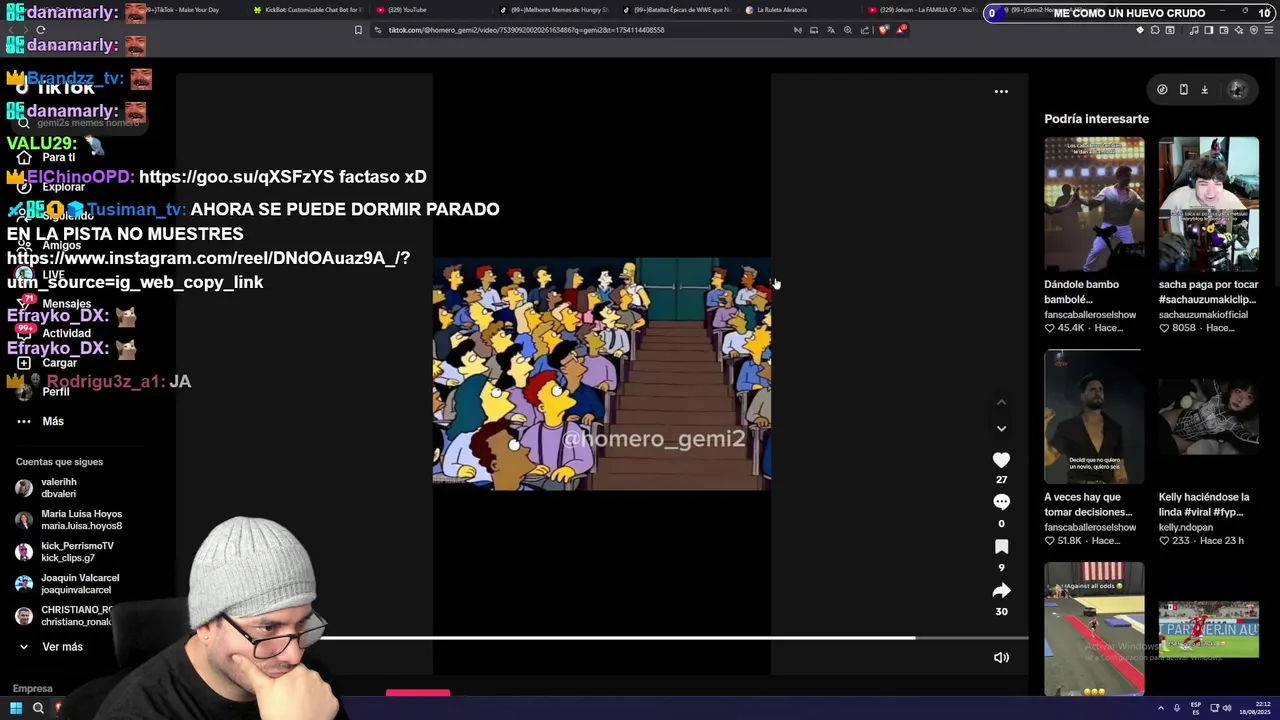Open the Against all odds gymnastics thumbnail

coord(1094,628)
